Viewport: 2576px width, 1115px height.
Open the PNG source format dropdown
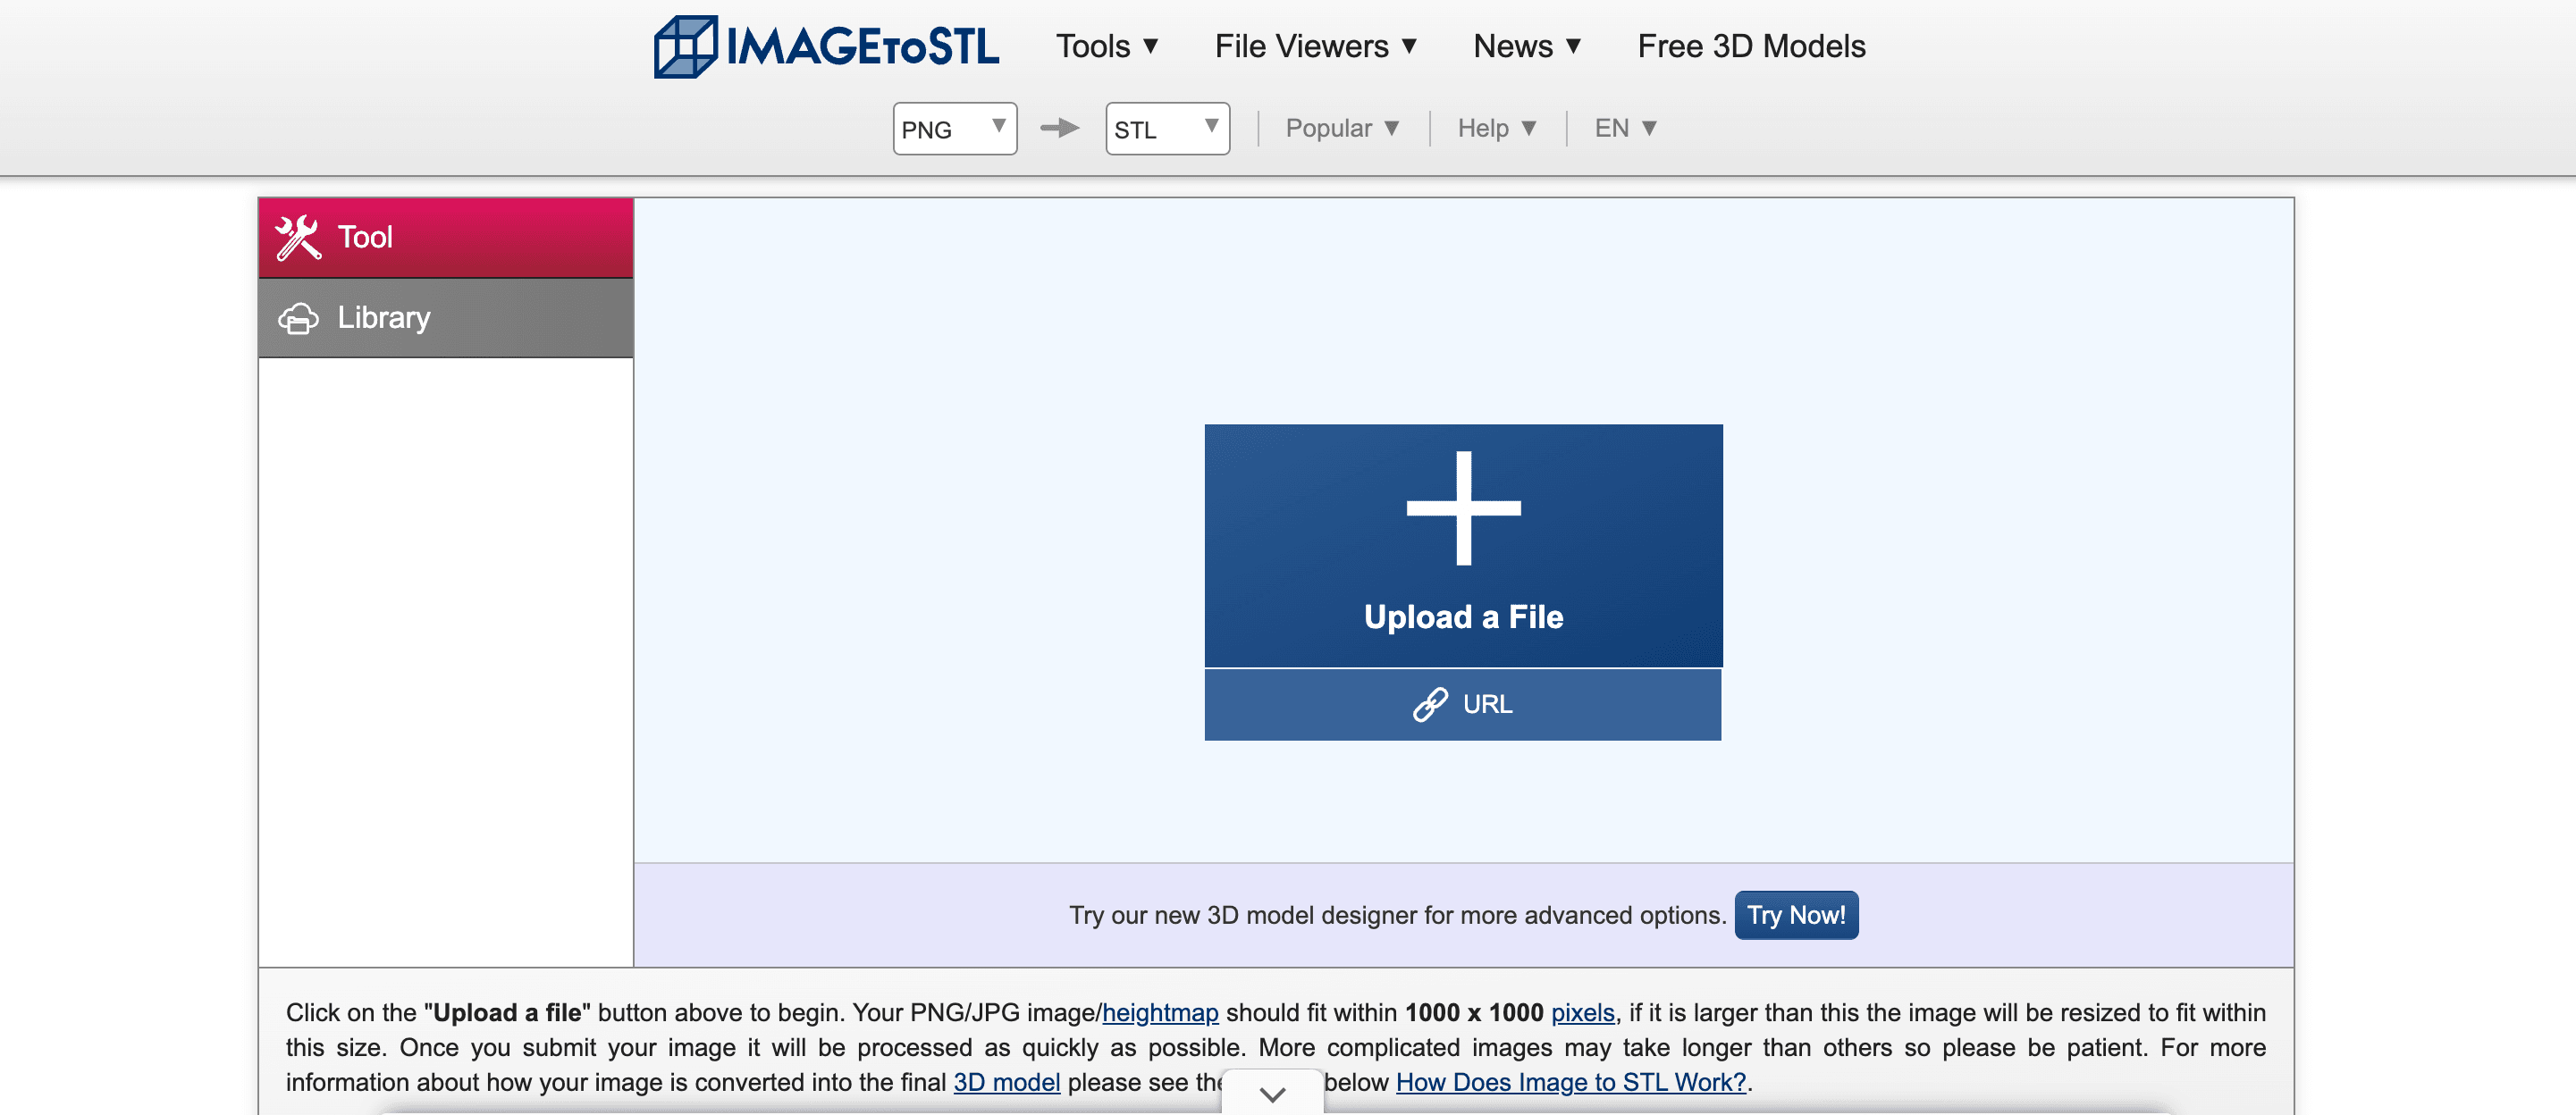click(x=954, y=128)
